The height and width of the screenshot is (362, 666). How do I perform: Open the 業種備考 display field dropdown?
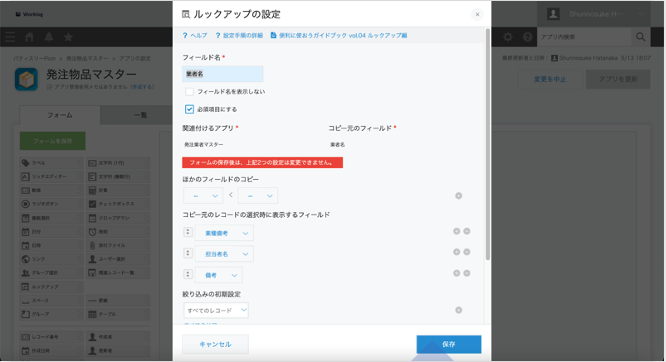pyautogui.click(x=224, y=233)
